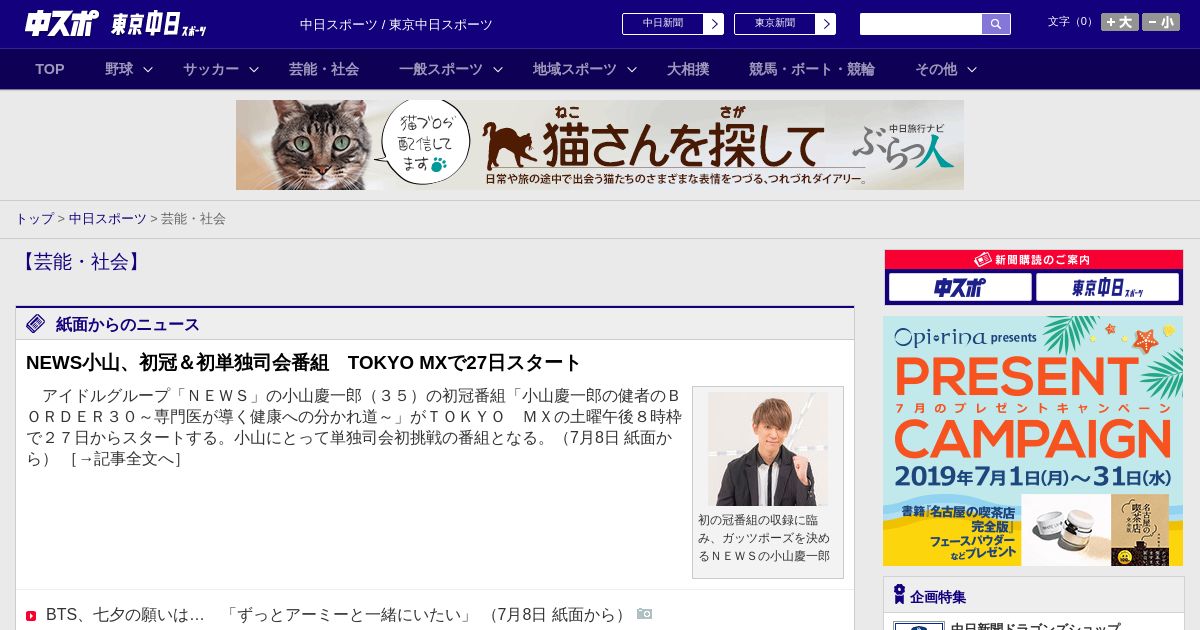This screenshot has width=1200, height=630.
Task: Click the Tokyo Chunichi Sports header logo
Action: 159,24
